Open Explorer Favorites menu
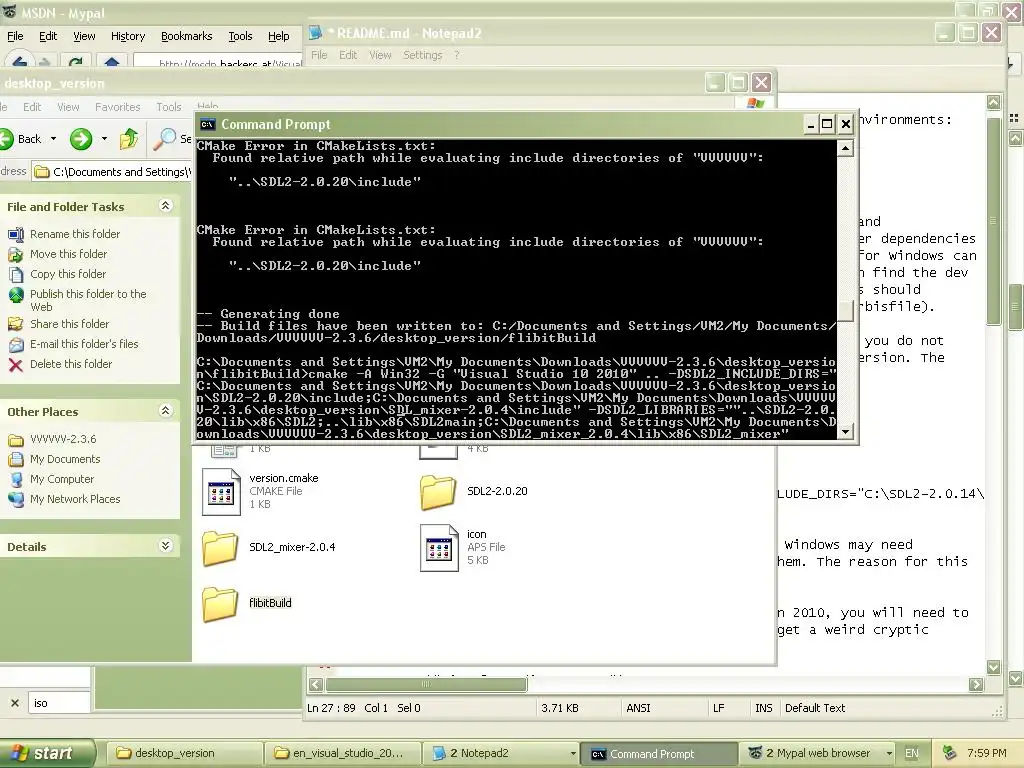1024x768 pixels. [x=118, y=106]
